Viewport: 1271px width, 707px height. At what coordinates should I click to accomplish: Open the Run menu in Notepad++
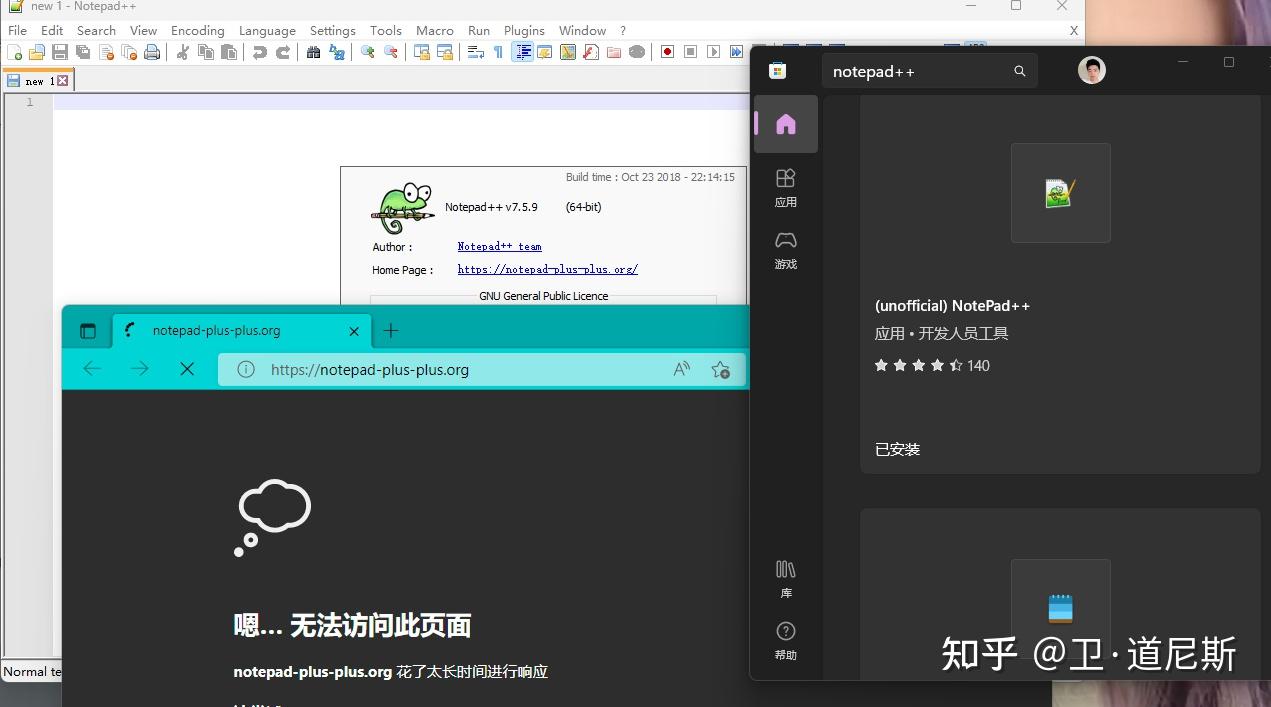click(x=479, y=30)
